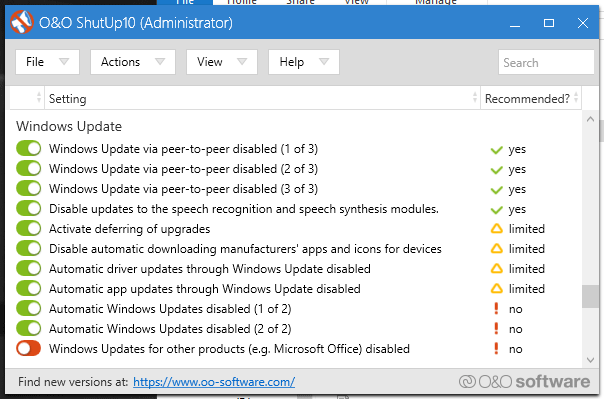Click the green checkmark for speech recognition updates
The height and width of the screenshot is (399, 604).
click(x=497, y=210)
